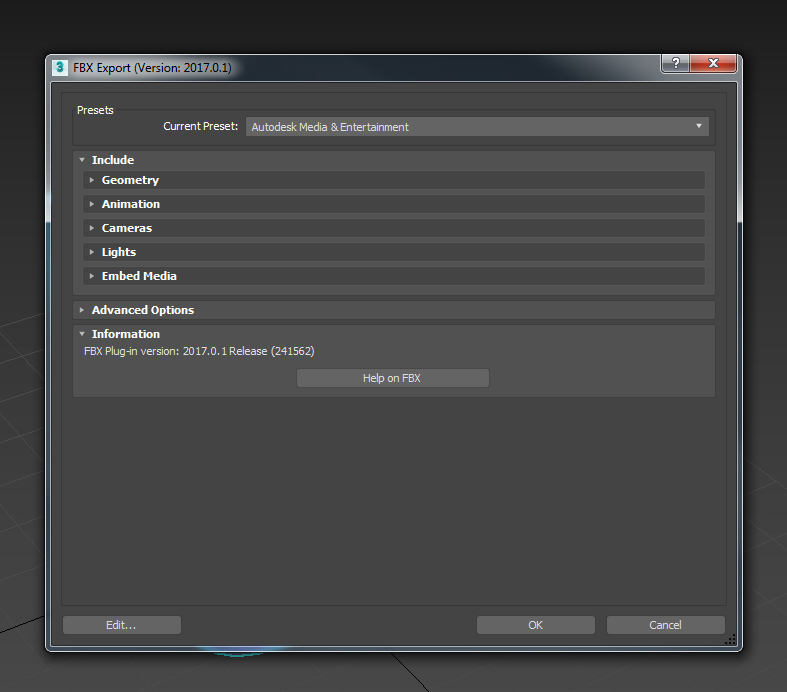Open the Current Preset dropdown

click(x=477, y=127)
